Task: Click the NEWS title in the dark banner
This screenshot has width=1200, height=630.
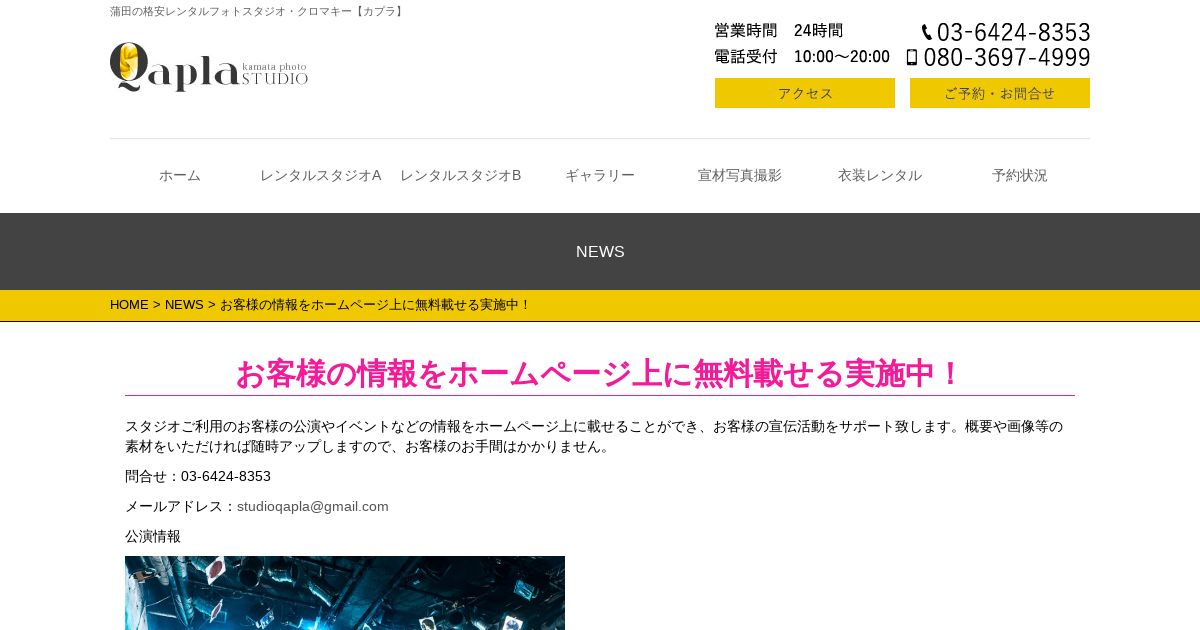Action: tap(600, 252)
